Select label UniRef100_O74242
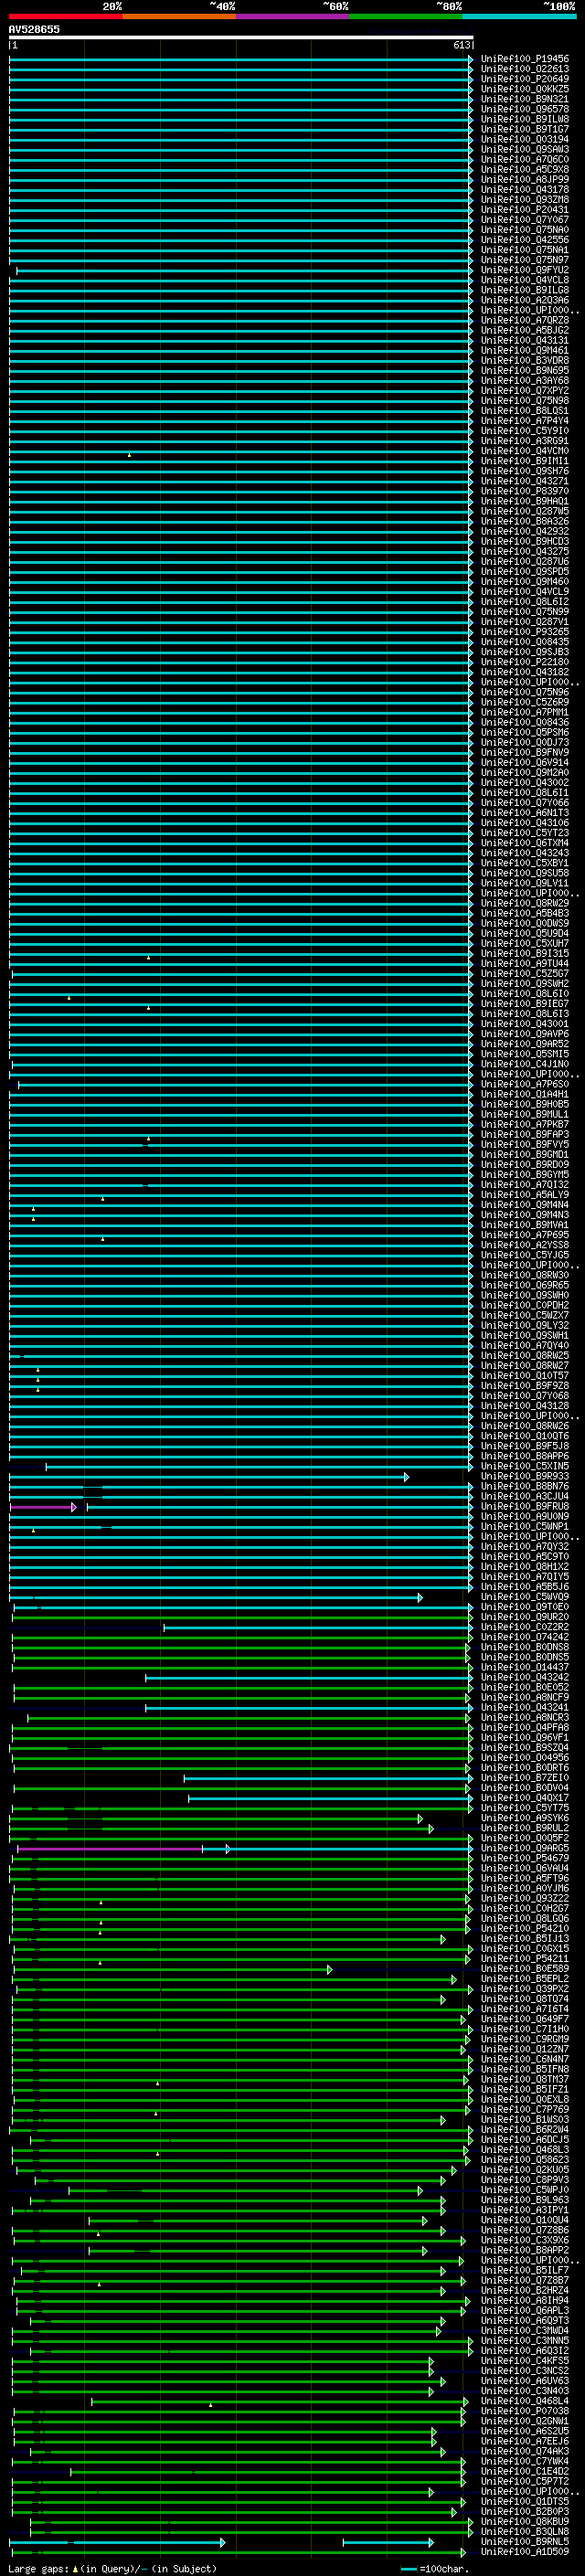The height and width of the screenshot is (2576, 585). tap(524, 1637)
